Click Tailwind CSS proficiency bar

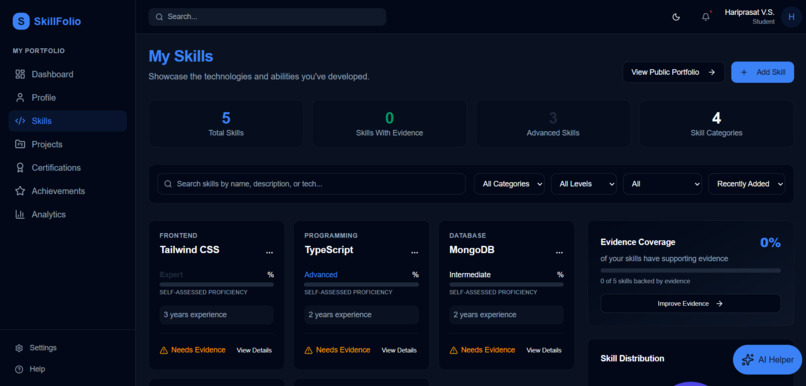pos(216,284)
